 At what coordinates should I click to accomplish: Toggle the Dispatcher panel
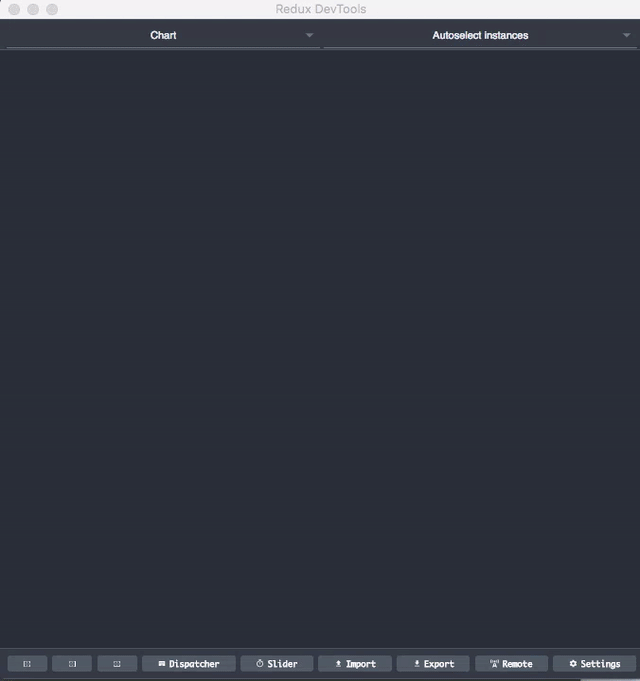[189, 664]
